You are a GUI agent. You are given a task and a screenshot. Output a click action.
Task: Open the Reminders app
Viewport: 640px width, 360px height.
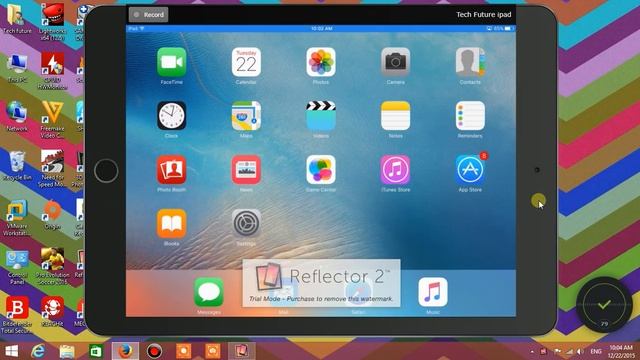(x=470, y=116)
